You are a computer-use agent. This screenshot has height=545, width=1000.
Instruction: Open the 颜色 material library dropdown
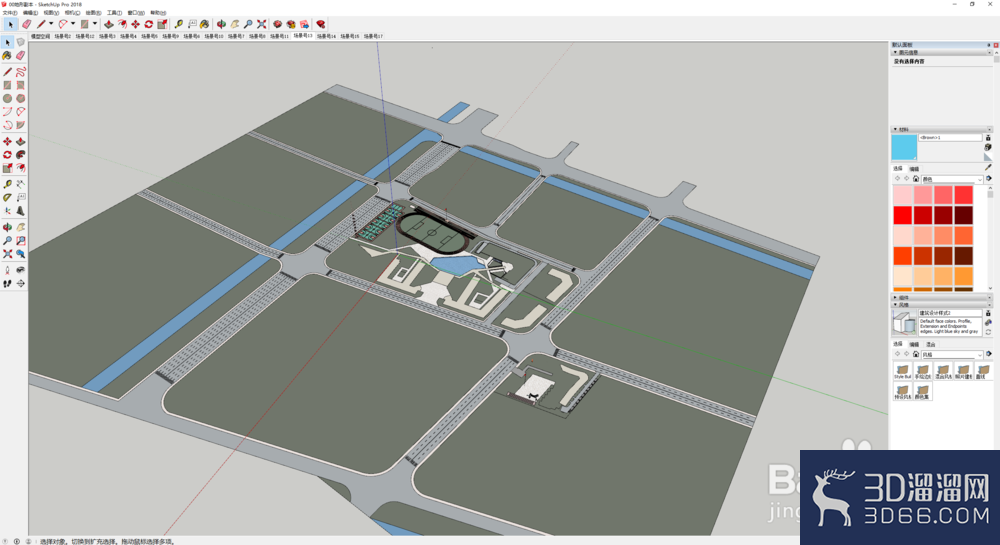(x=952, y=179)
